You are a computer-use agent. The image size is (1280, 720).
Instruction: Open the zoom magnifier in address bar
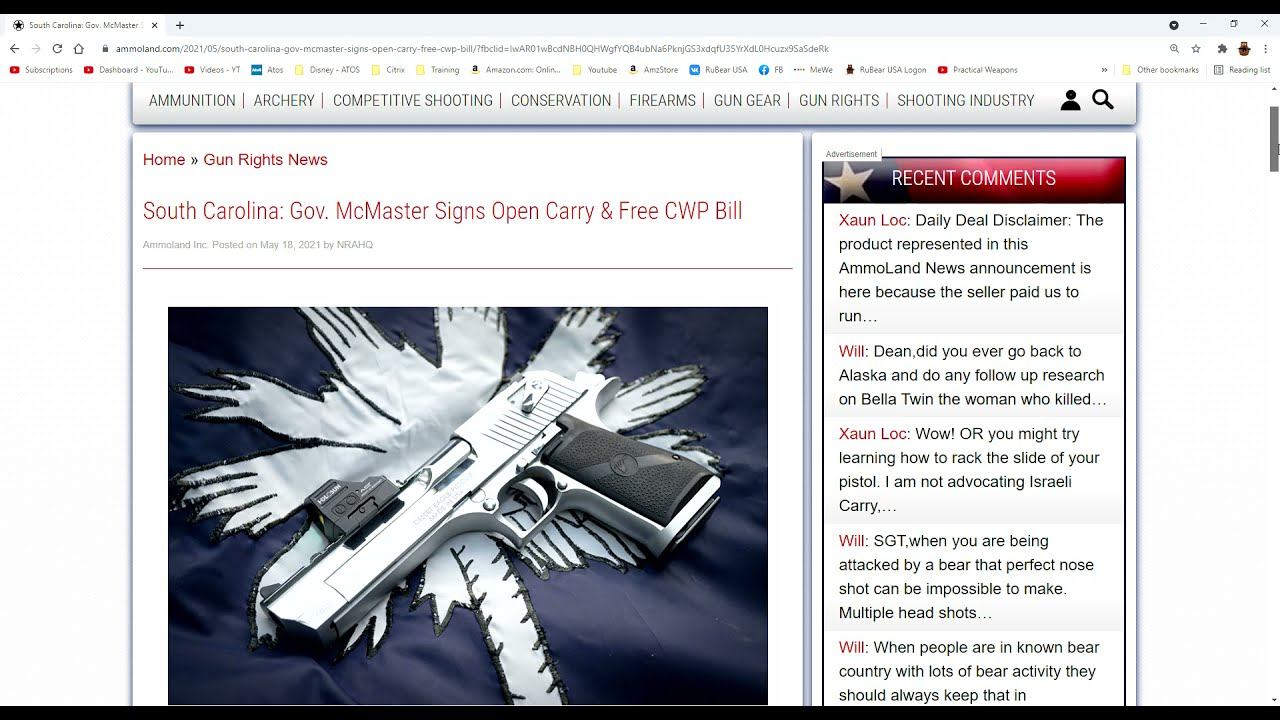pyautogui.click(x=1174, y=48)
